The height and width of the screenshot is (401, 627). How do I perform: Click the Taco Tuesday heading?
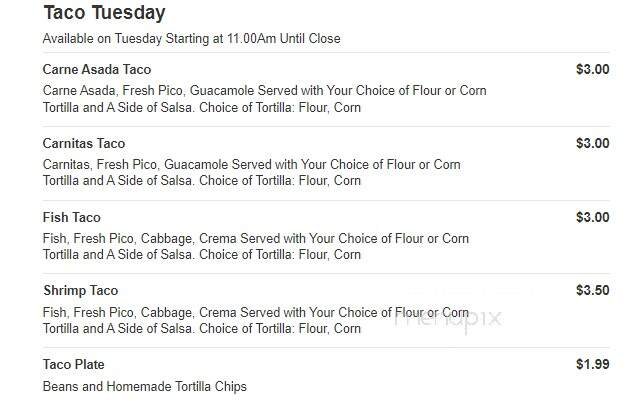coord(104,13)
